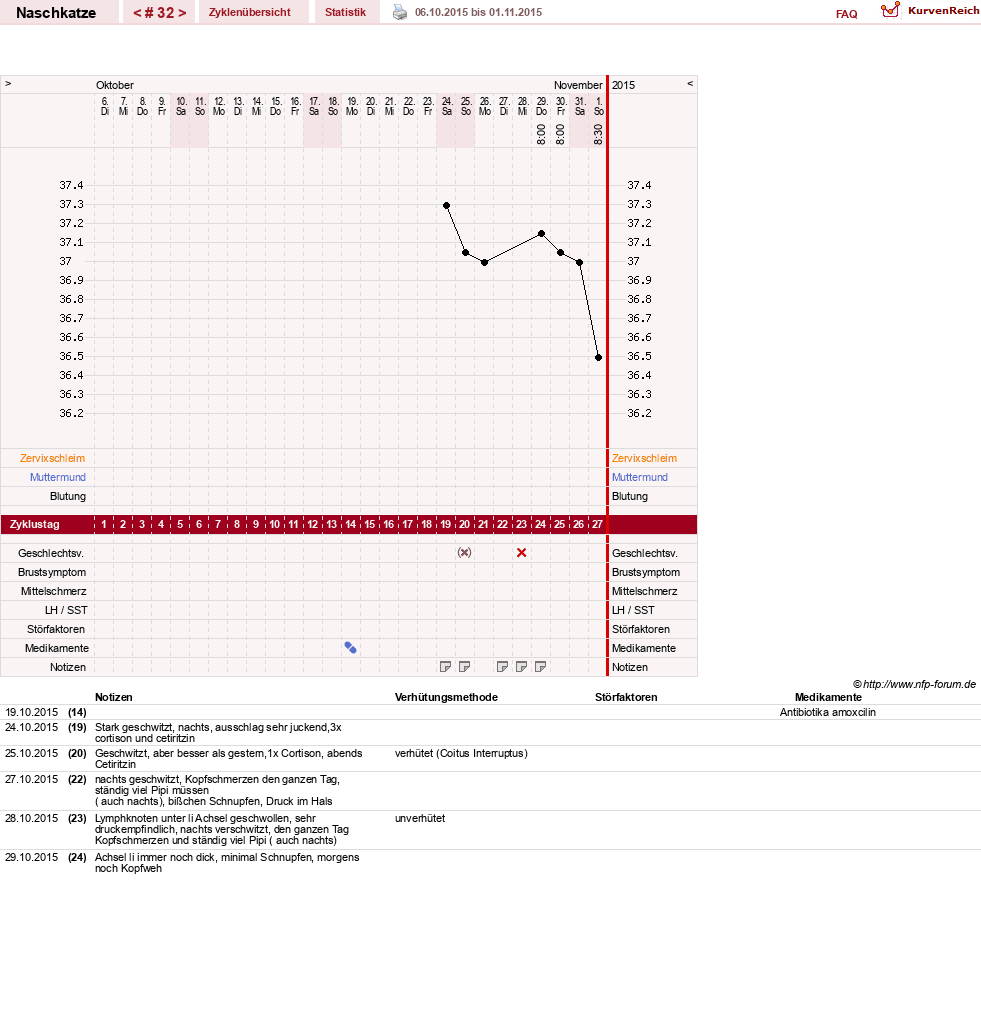This screenshot has width=981, height=1015.
Task: Click Zyklustag 27 in the red bar
Action: pyautogui.click(x=598, y=524)
